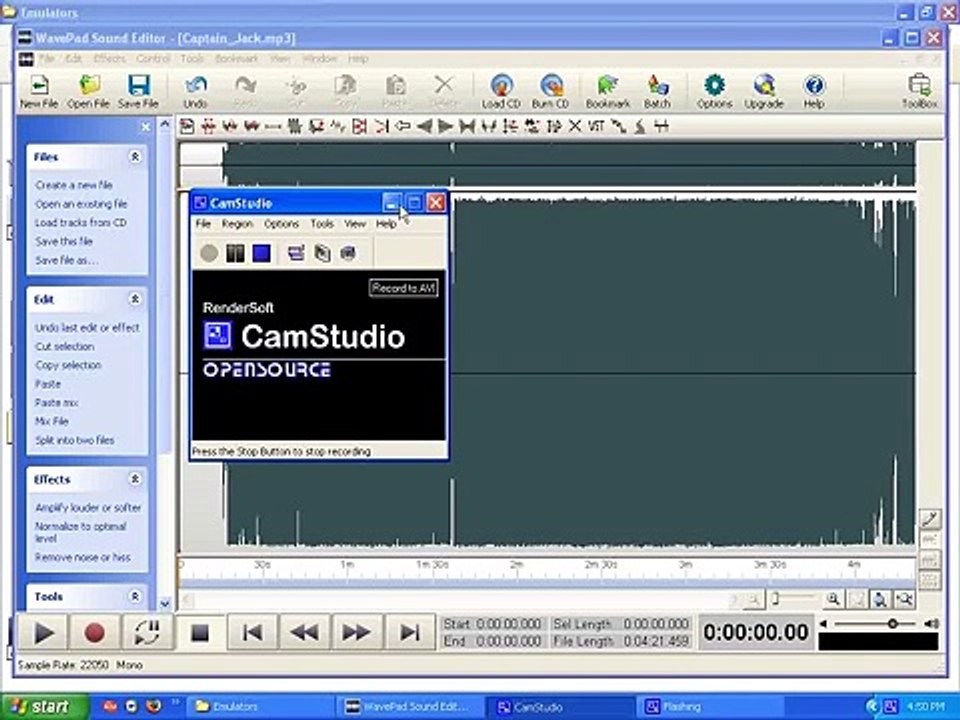Click the 2m mark on timeline ruler

[x=517, y=564]
